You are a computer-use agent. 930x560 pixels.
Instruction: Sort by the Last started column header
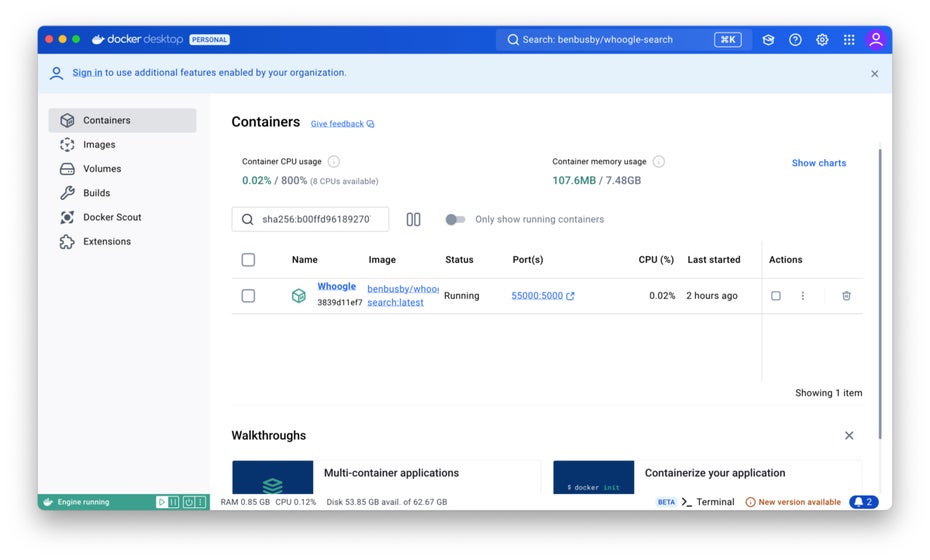(714, 260)
